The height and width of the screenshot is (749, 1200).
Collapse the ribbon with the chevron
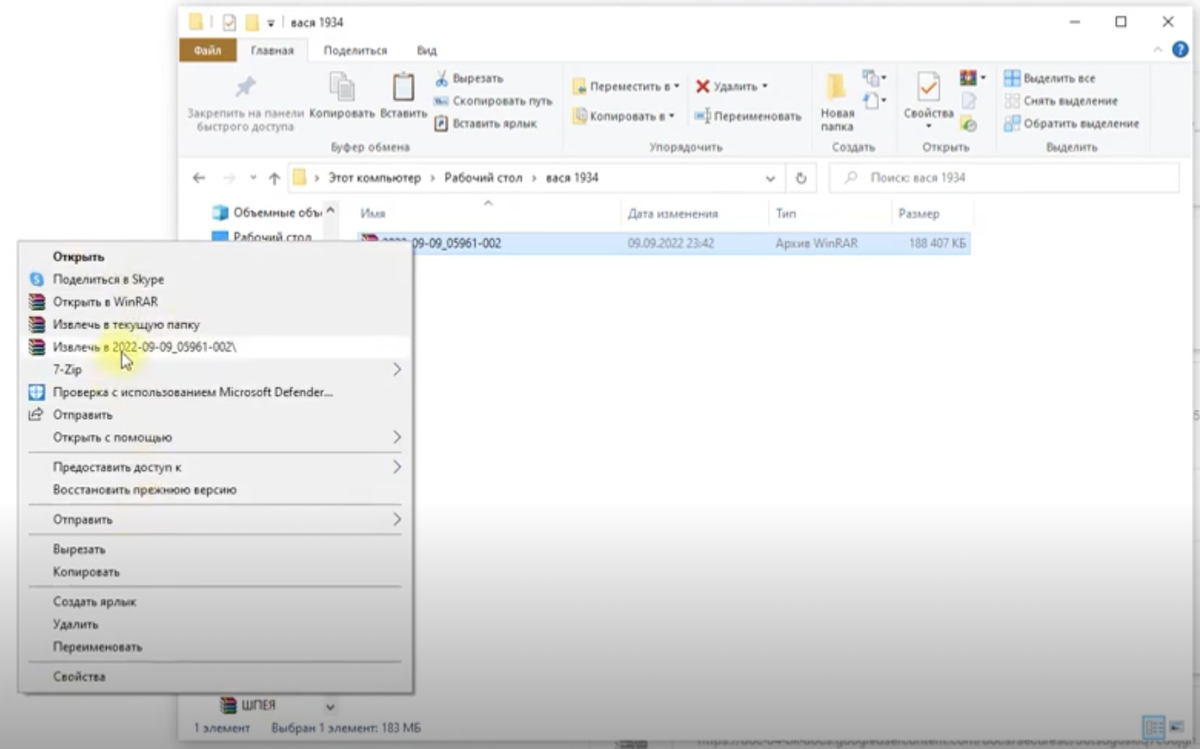click(x=1157, y=49)
